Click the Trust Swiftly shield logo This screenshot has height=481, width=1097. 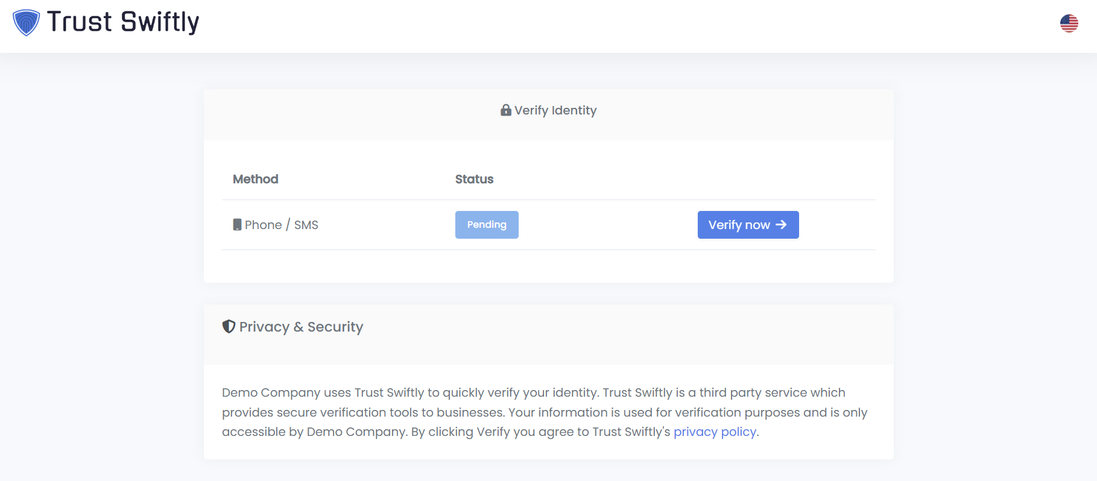(x=26, y=22)
